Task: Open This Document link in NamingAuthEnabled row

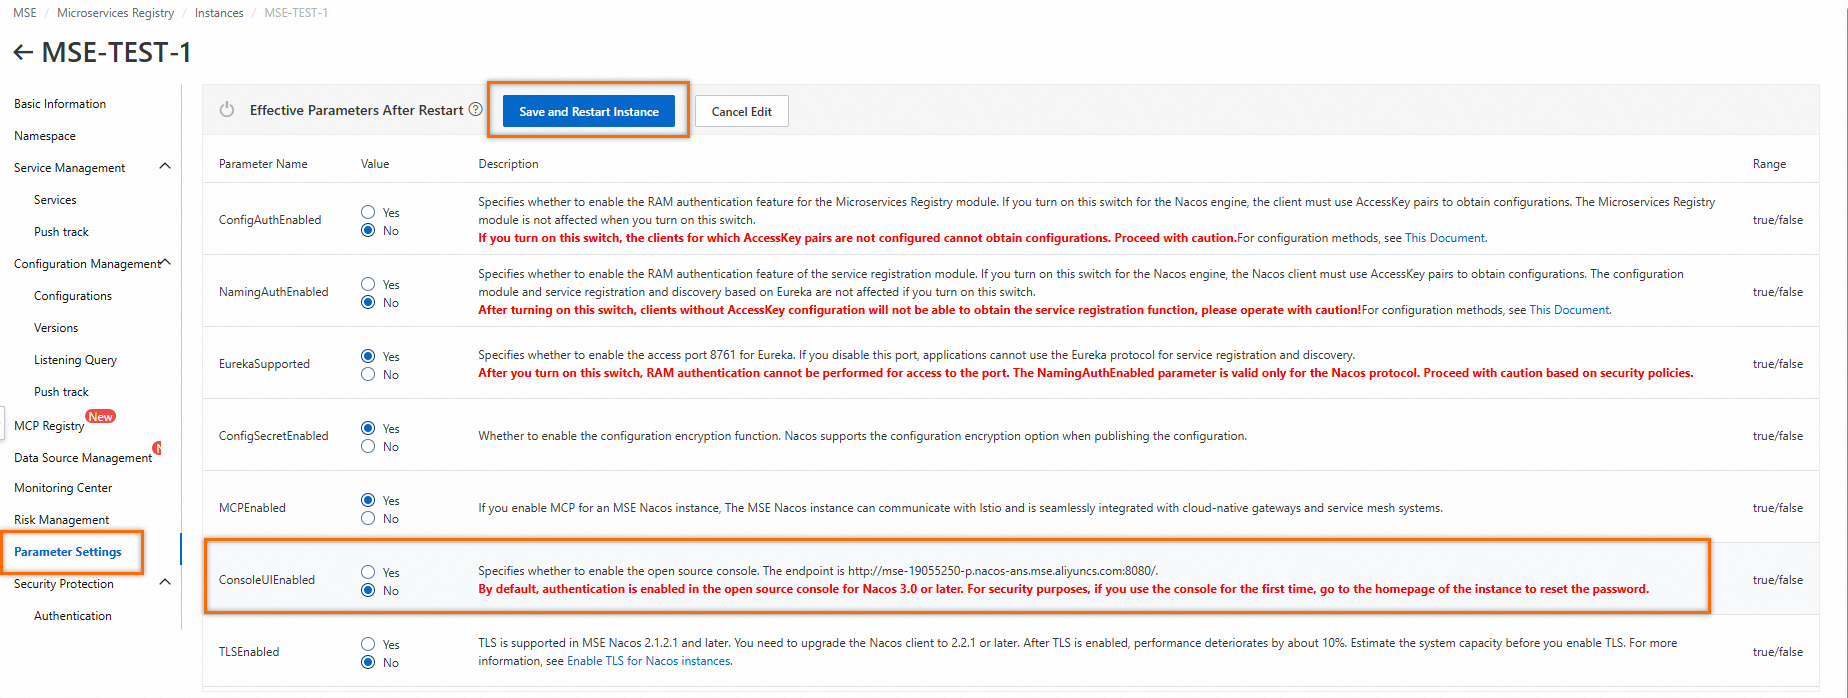Action: pos(1569,310)
